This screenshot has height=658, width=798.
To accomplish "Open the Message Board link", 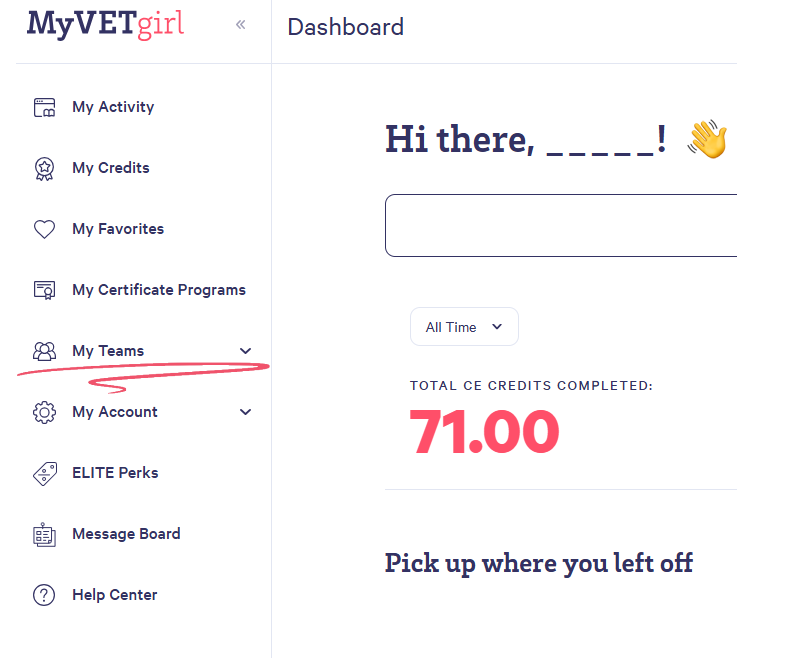I will click(126, 534).
